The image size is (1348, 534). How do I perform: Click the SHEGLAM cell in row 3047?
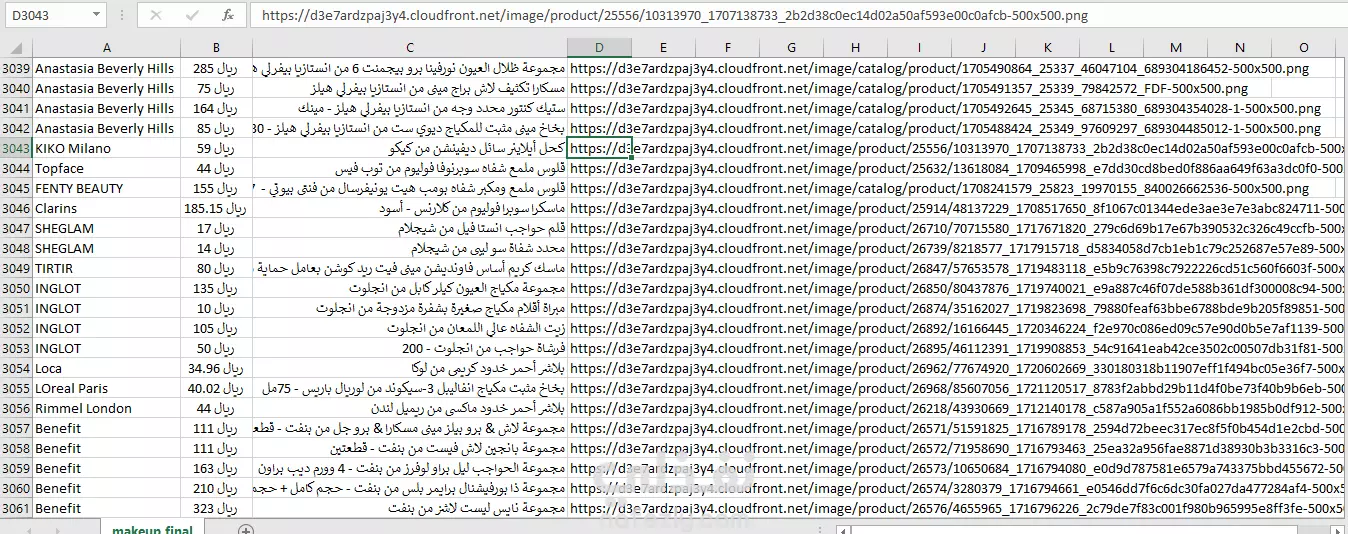(x=106, y=228)
